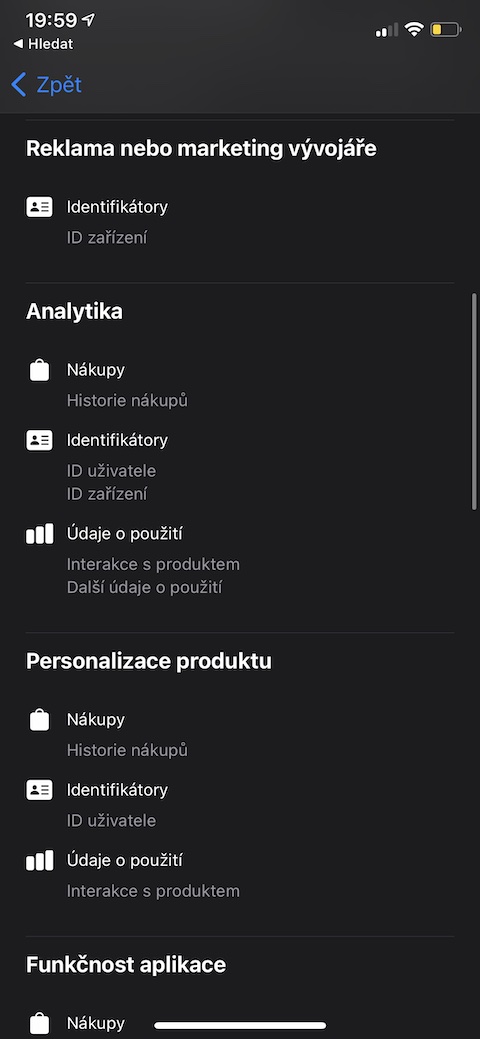Tap the ID card icon under Reklama
The width and height of the screenshot is (480, 1039).
click(39, 207)
